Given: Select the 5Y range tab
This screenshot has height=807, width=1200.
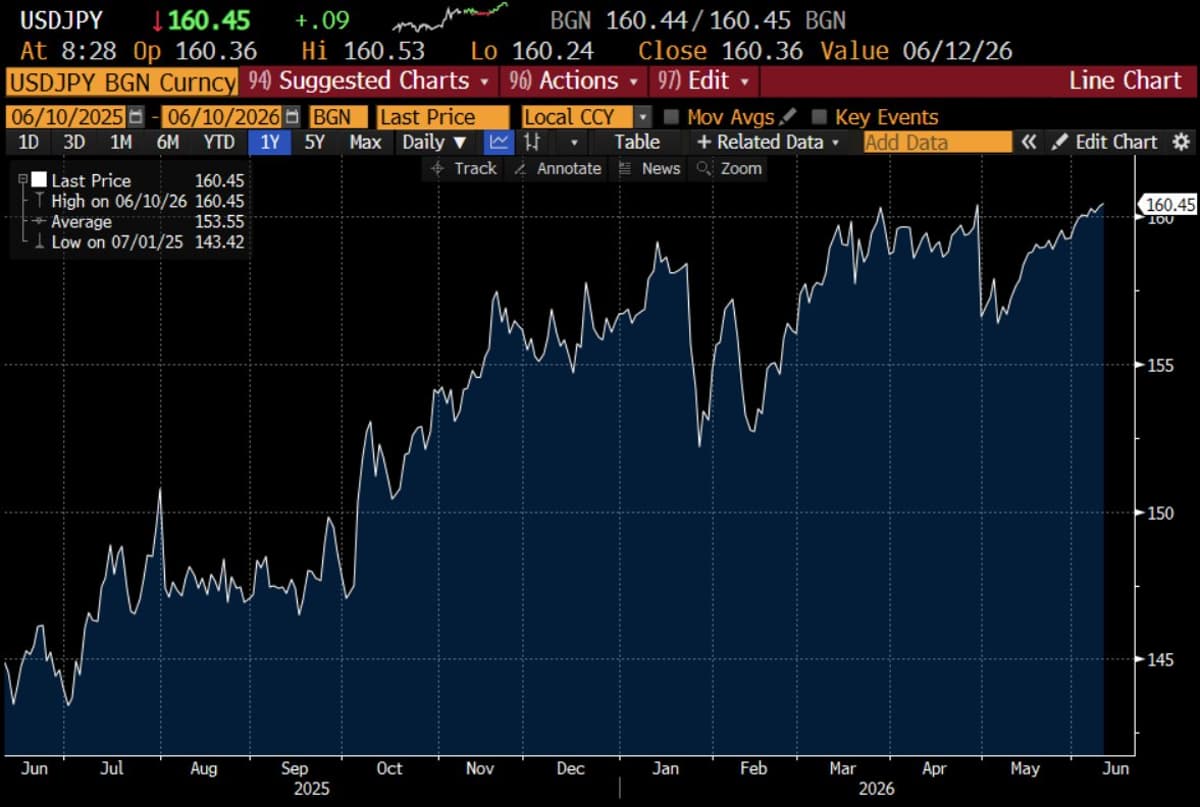Looking at the screenshot, I should tap(315, 142).
